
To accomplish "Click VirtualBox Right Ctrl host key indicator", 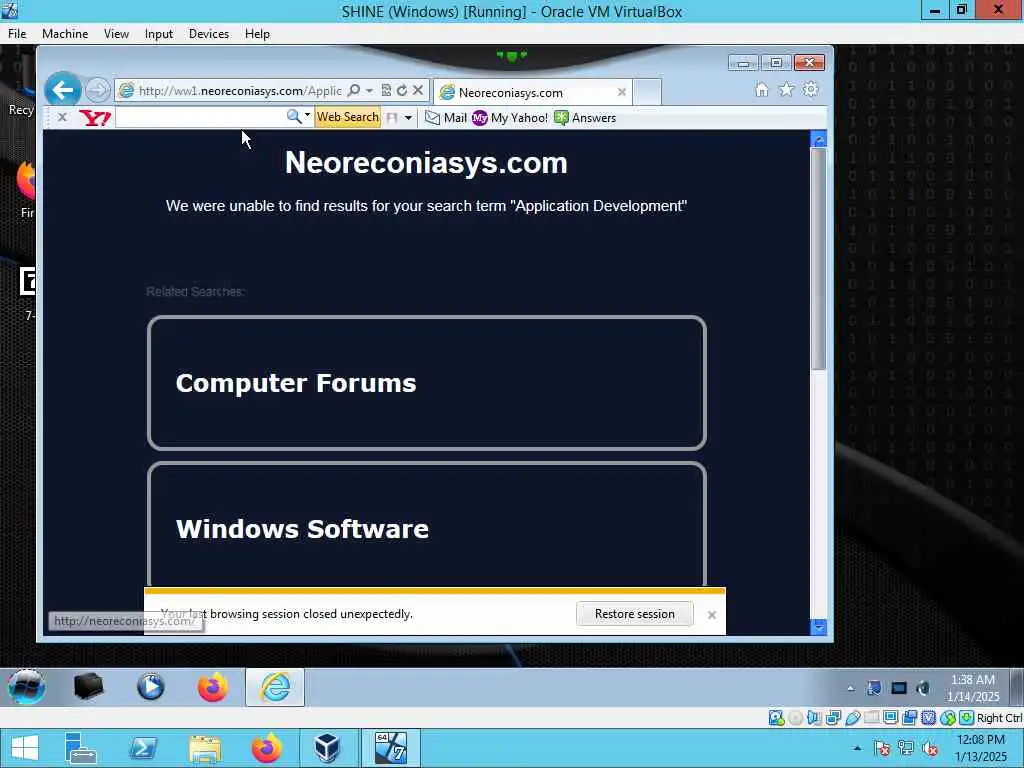I will tap(999, 718).
